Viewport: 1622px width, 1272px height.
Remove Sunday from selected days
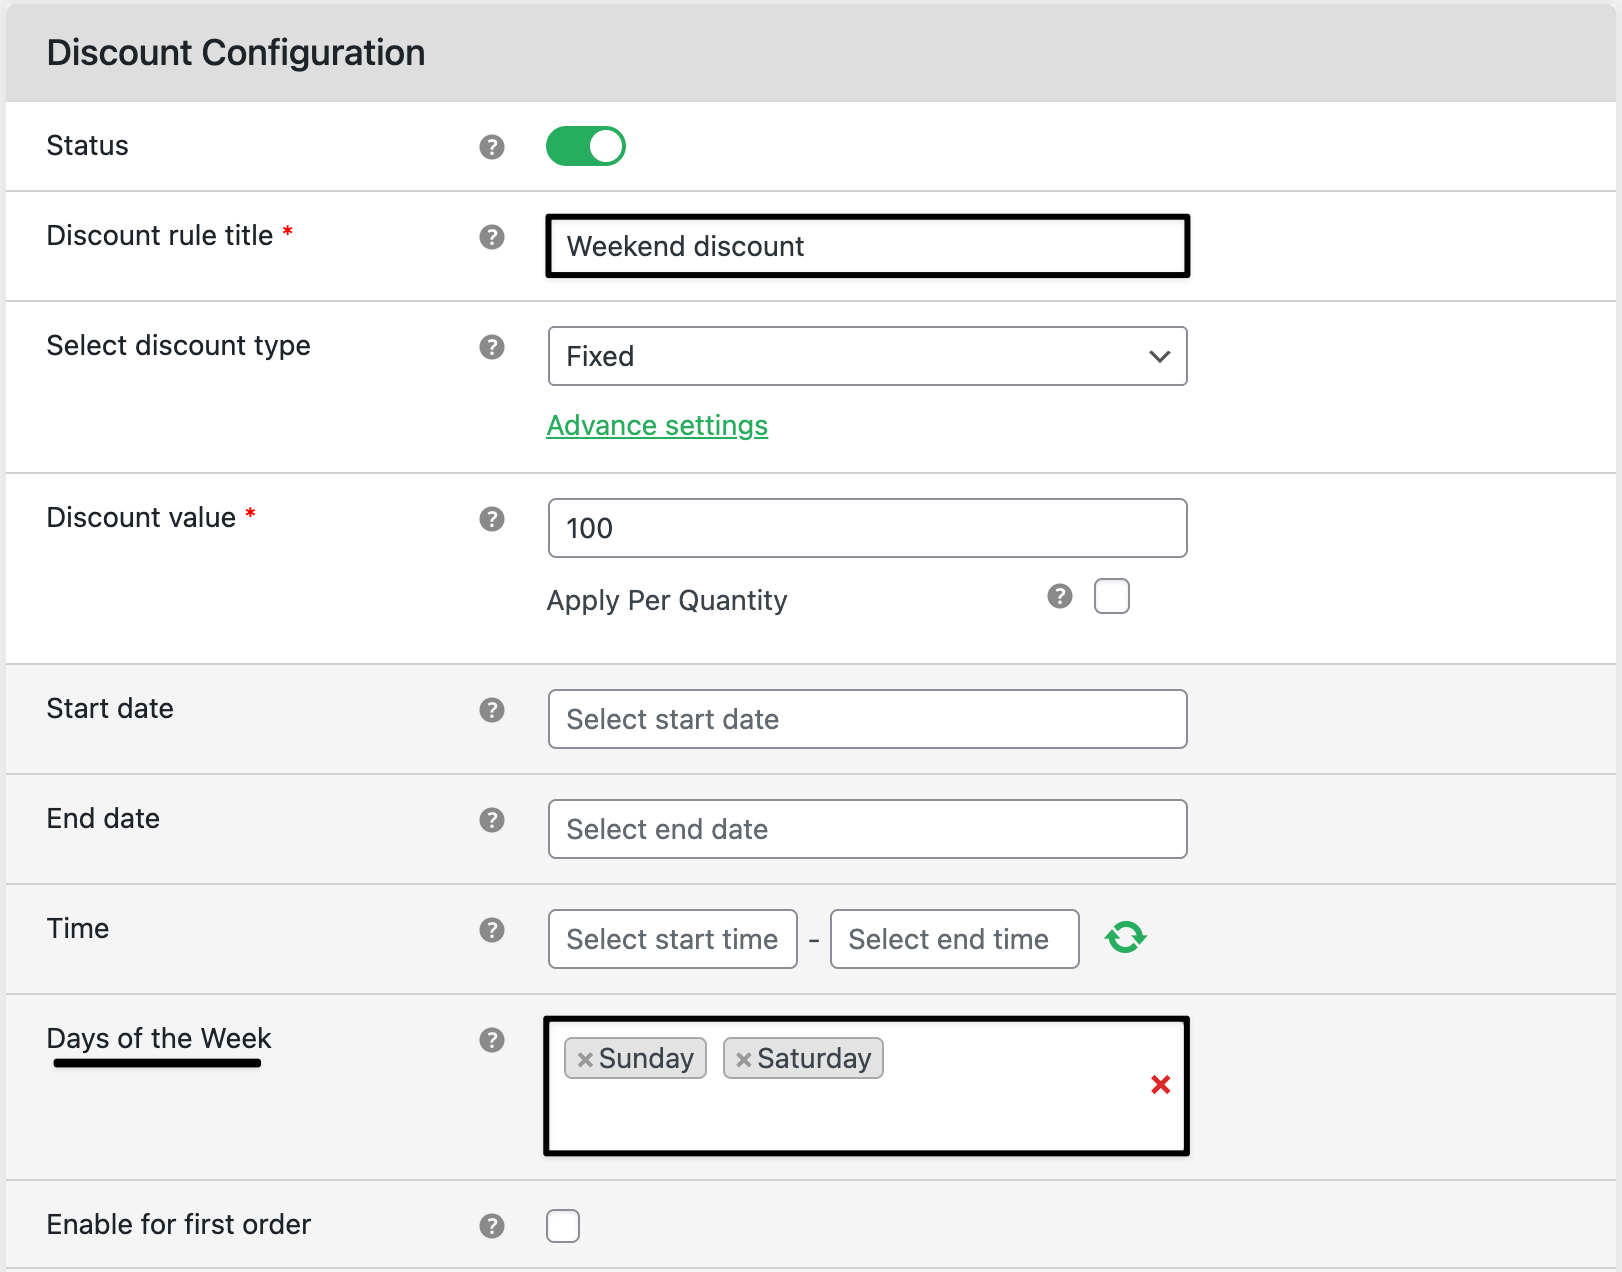(585, 1059)
